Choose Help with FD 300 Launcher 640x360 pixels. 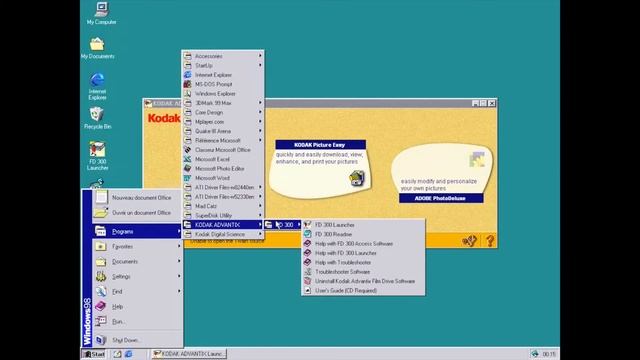(363, 253)
